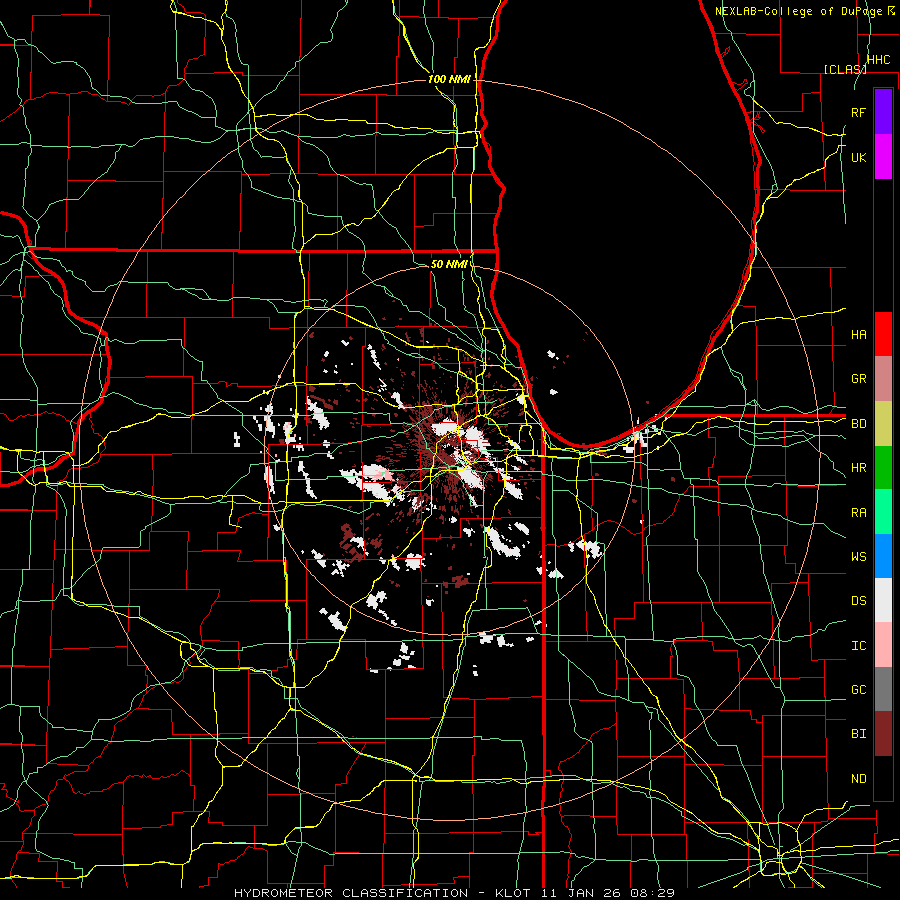Select the BI brown legend swatch
The image size is (900, 900).
coord(883,734)
